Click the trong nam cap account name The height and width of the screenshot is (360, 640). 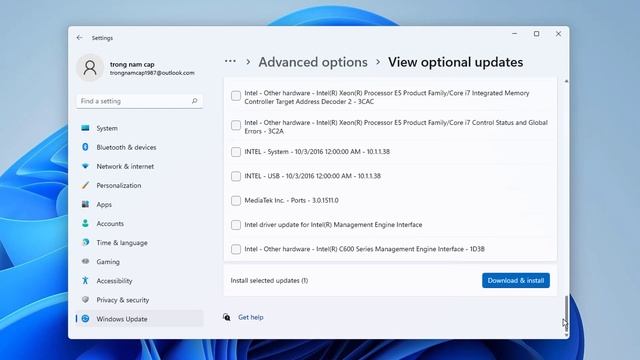pos(132,64)
